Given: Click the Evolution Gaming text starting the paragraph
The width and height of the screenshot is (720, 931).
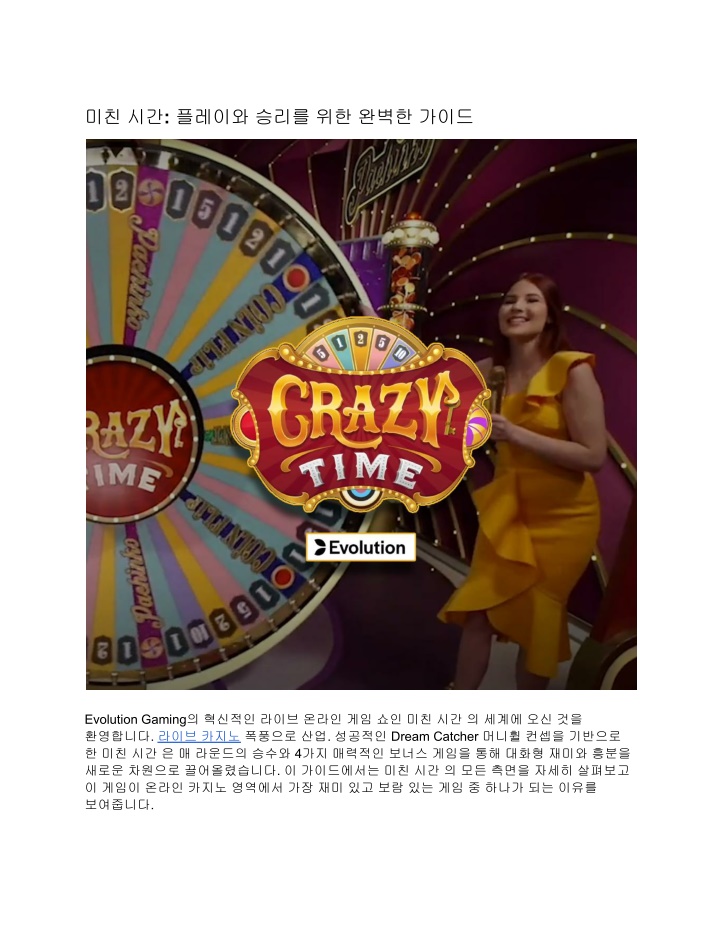Looking at the screenshot, I should pyautogui.click(x=136, y=720).
